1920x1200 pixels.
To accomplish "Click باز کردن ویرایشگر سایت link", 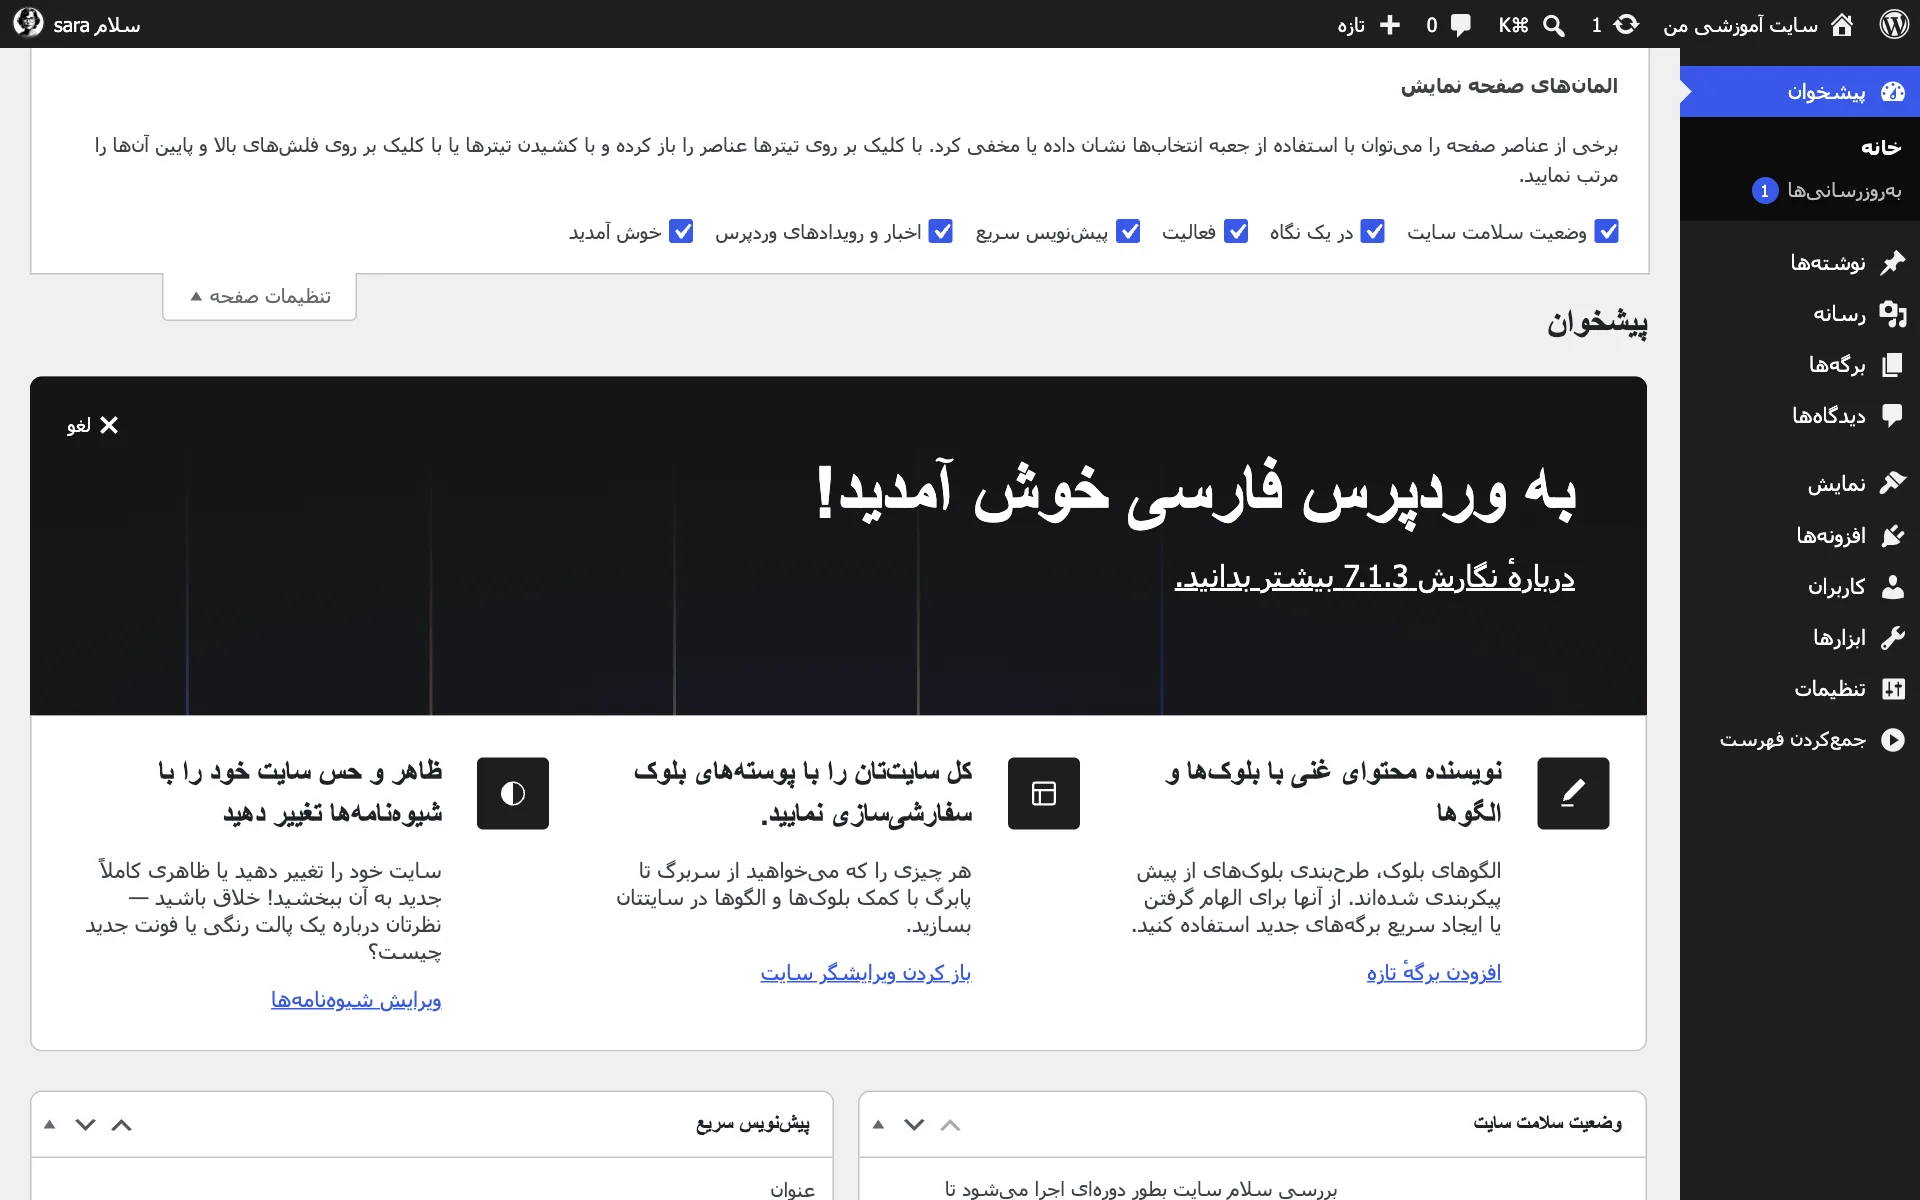I will 866,973.
